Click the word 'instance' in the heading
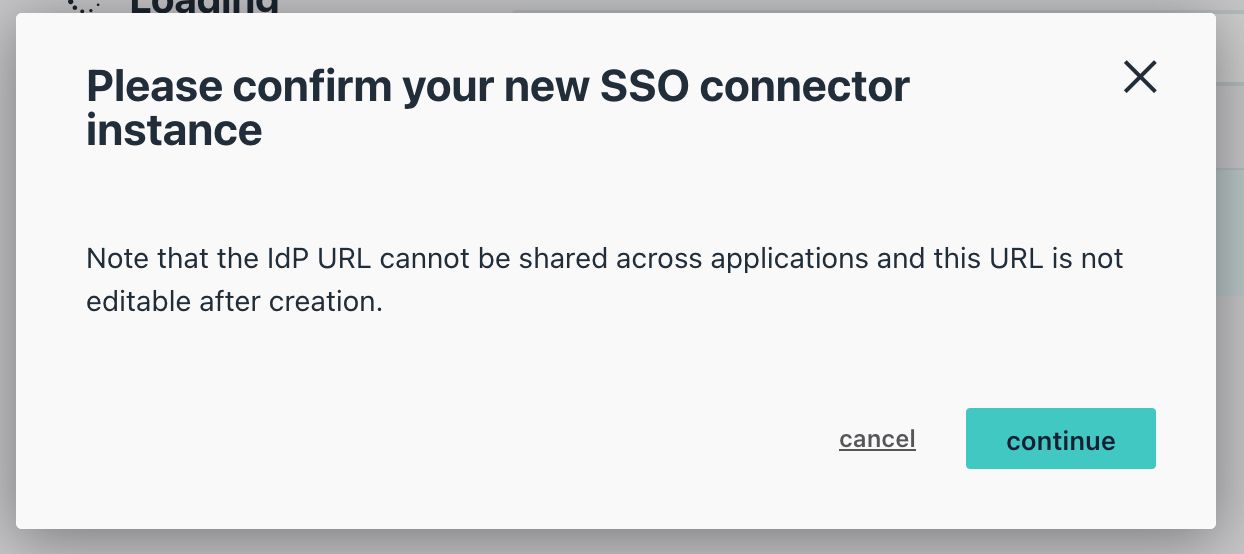This screenshot has width=1244, height=554. click(x=174, y=130)
